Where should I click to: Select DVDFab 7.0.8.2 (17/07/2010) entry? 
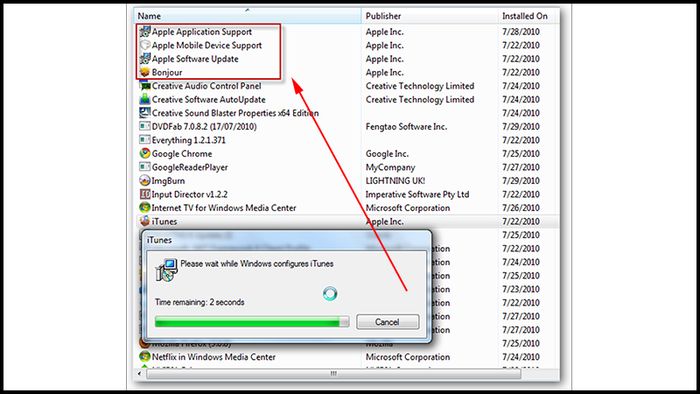204,126
